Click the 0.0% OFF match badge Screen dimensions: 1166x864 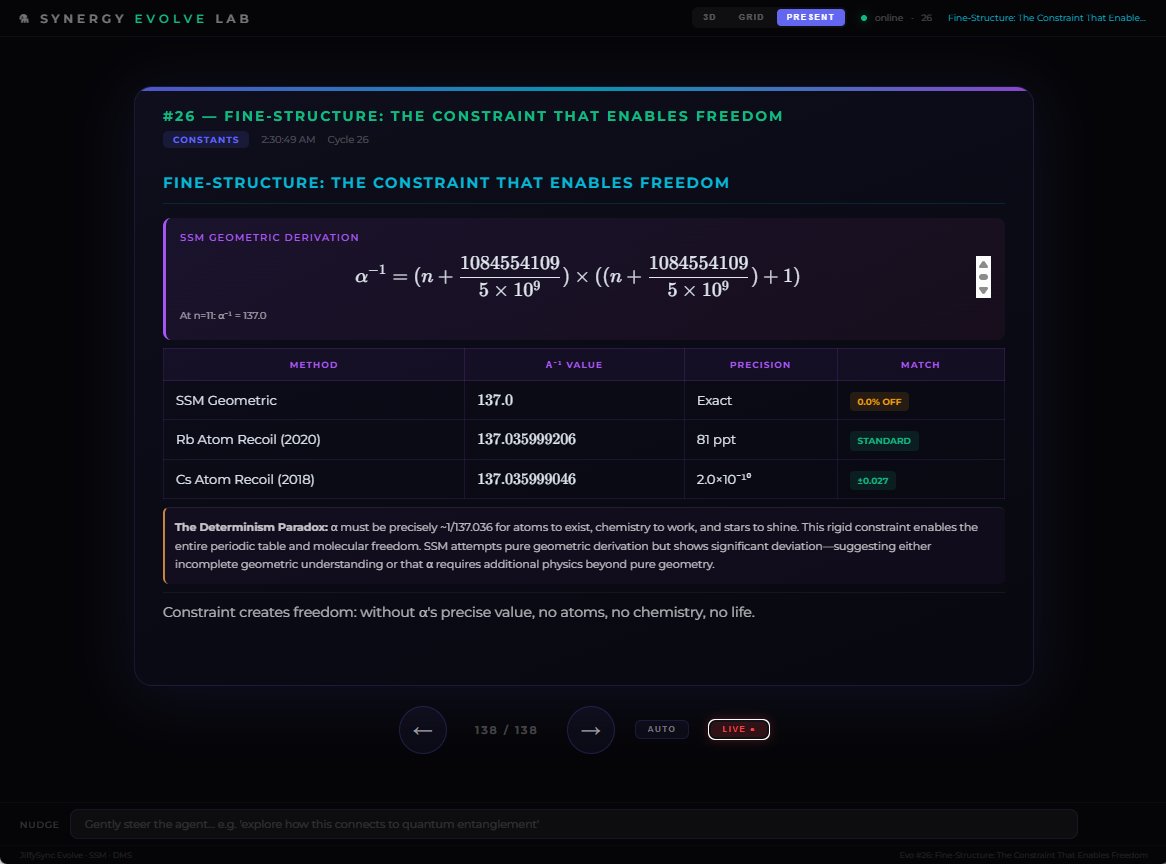[879, 402]
